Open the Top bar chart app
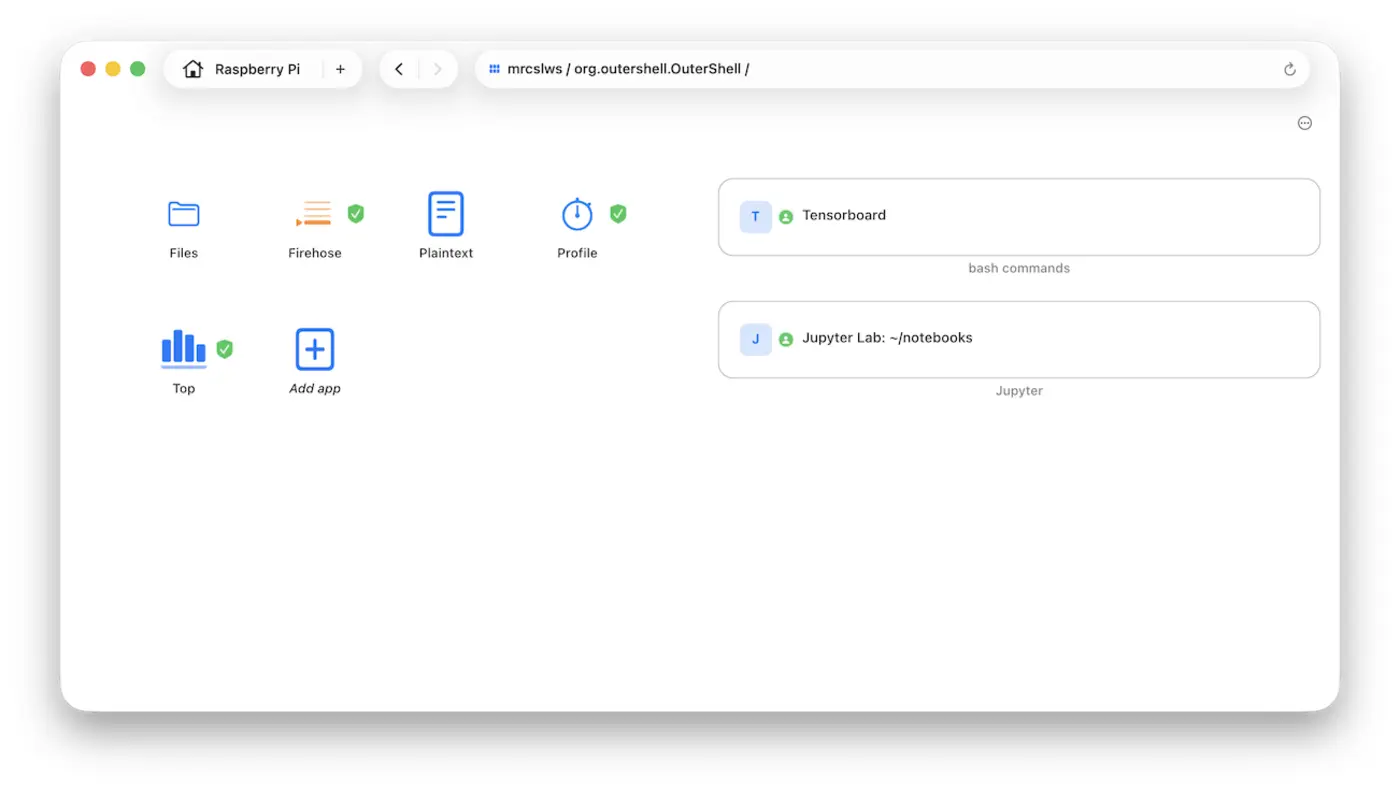1400x791 pixels. tap(184, 348)
